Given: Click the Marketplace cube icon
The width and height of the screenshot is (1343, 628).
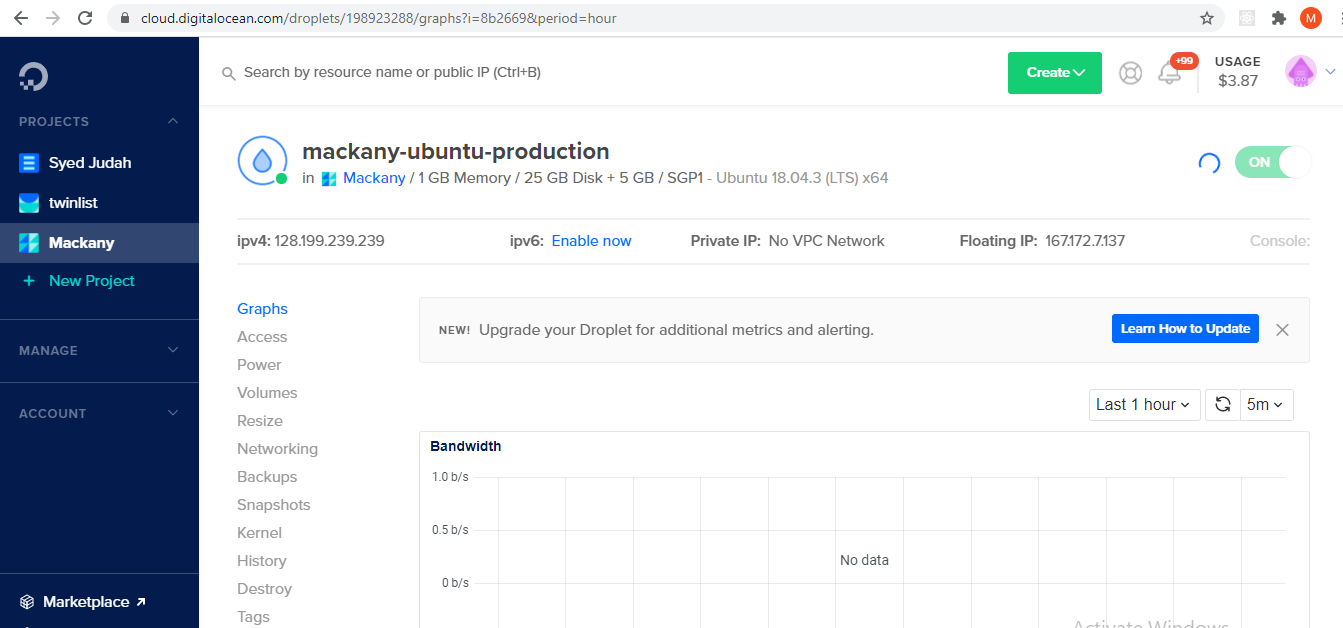Looking at the screenshot, I should [x=27, y=602].
